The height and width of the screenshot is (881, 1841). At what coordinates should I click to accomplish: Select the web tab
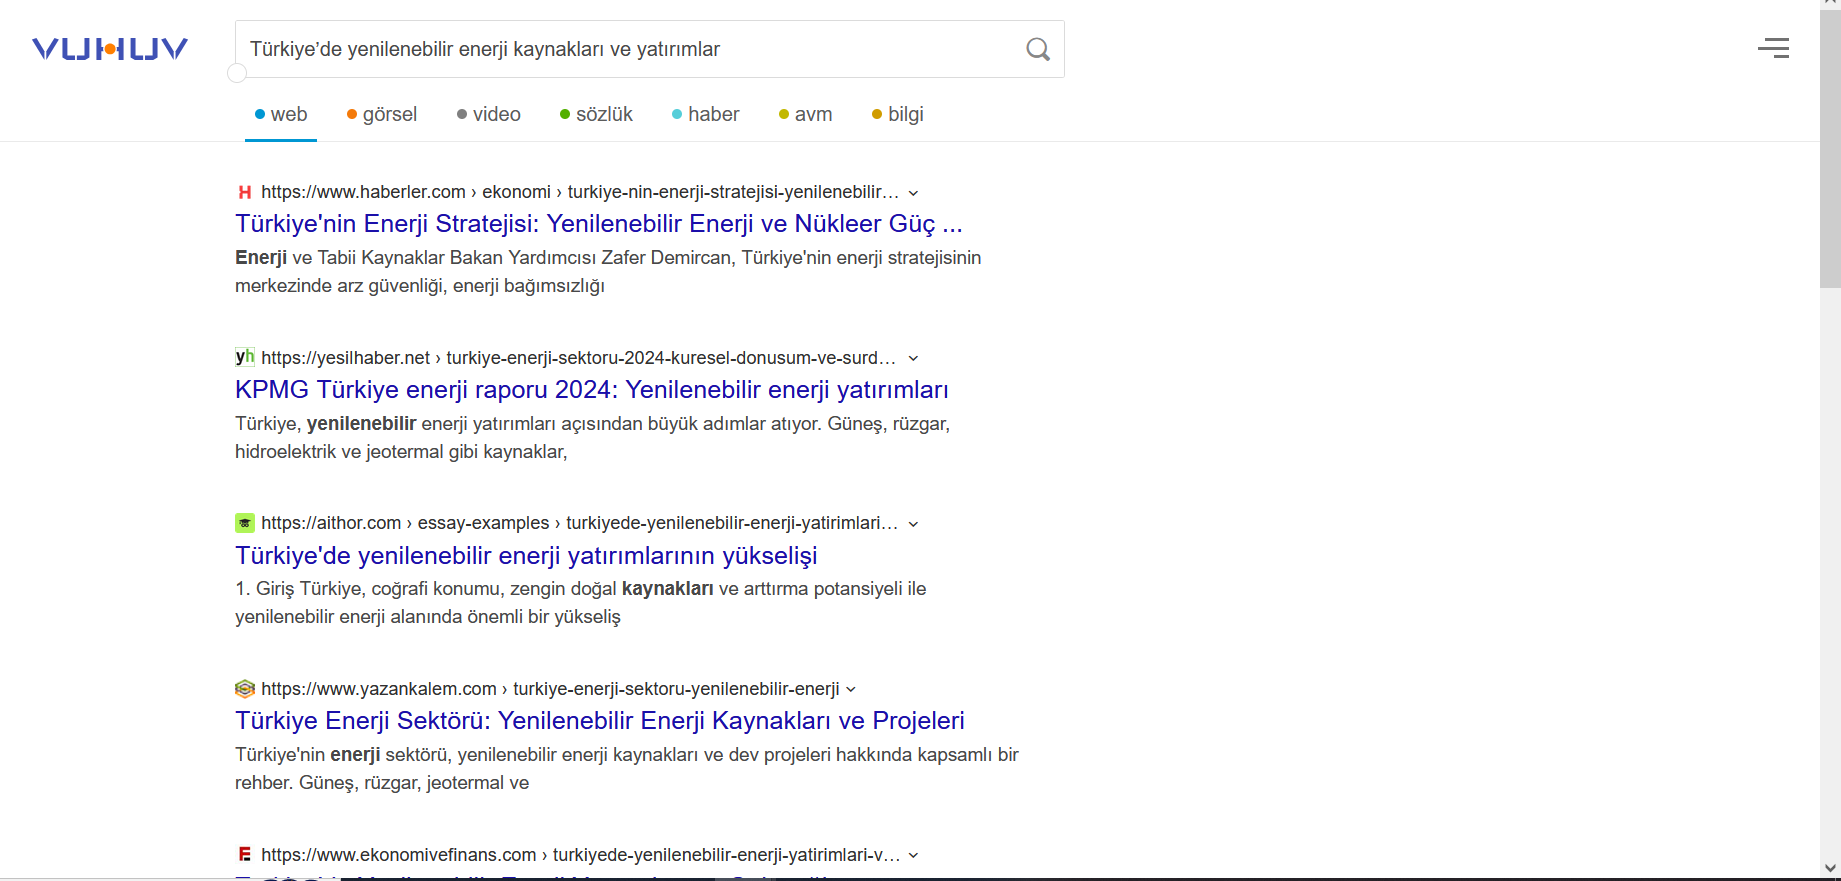pyautogui.click(x=281, y=114)
